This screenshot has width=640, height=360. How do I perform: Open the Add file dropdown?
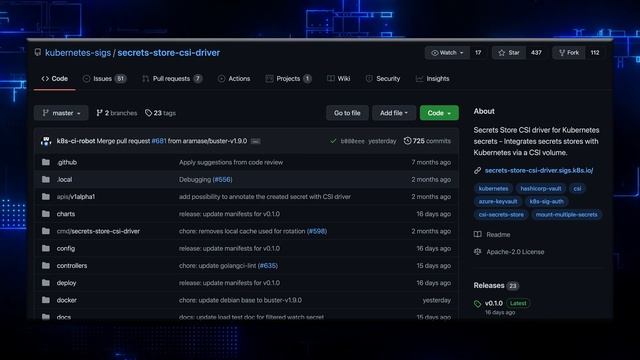(394, 113)
